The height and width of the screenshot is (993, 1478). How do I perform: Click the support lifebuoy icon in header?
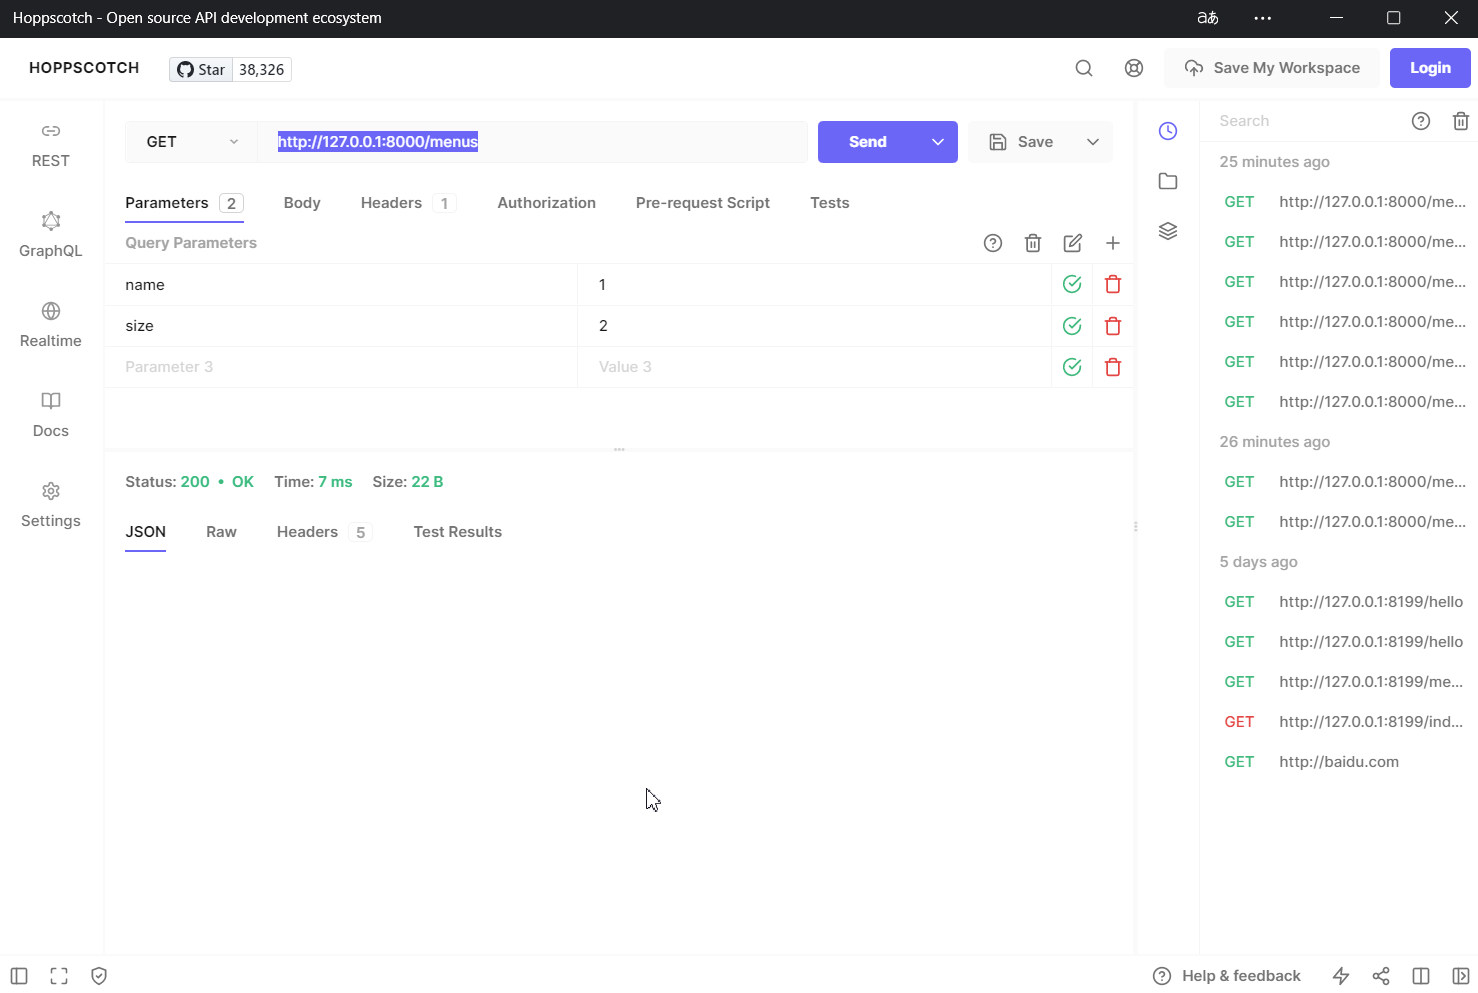click(1134, 68)
